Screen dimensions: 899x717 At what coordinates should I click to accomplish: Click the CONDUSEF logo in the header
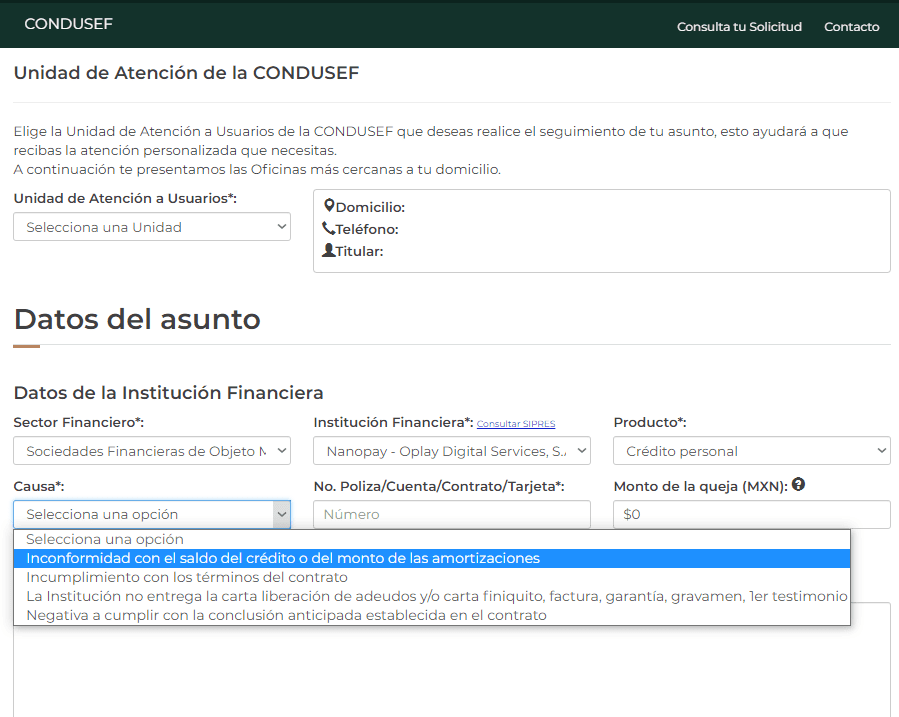[x=68, y=24]
